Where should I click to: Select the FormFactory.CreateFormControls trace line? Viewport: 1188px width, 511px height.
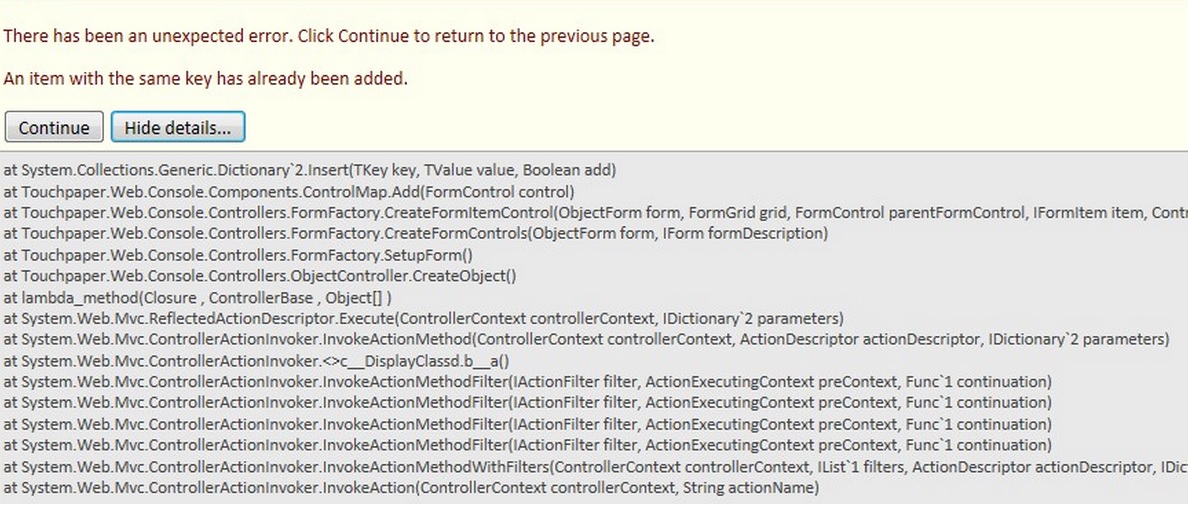(415, 233)
